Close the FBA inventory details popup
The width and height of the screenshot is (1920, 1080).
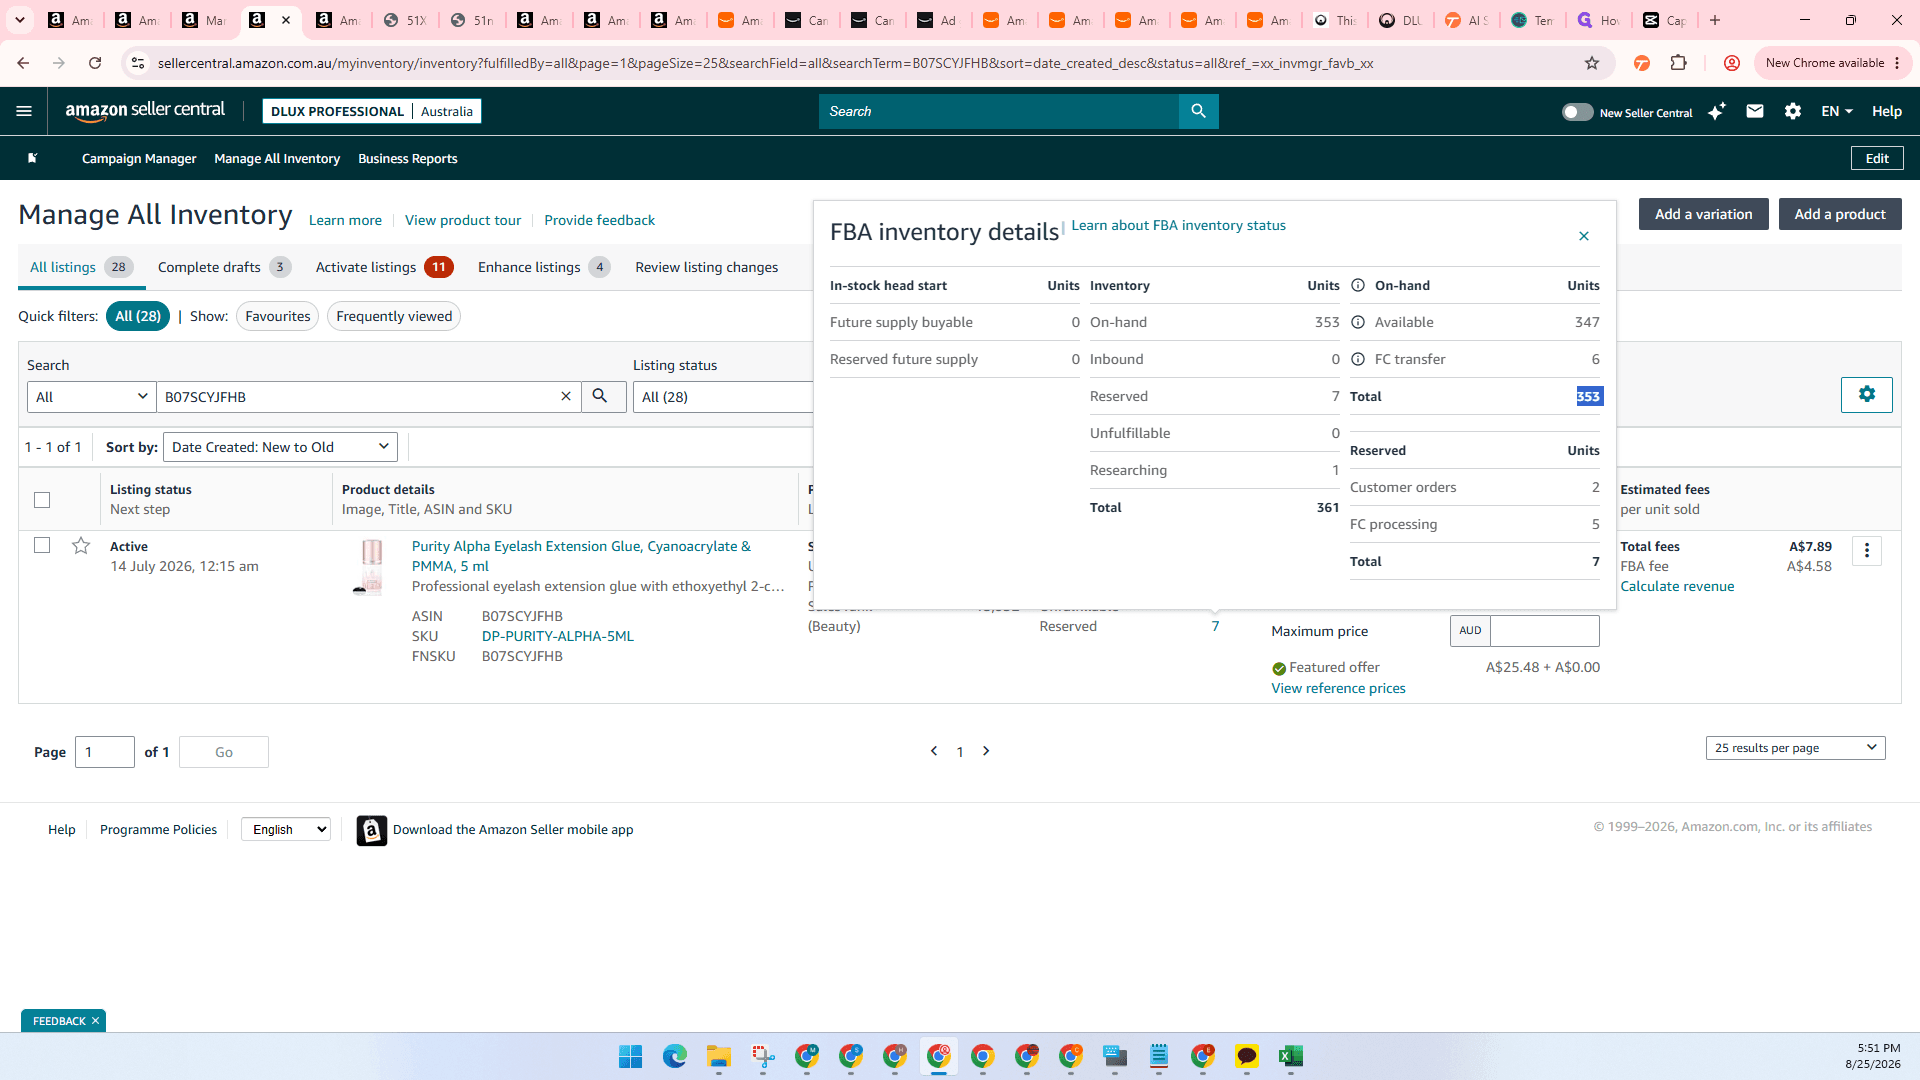coord(1584,236)
